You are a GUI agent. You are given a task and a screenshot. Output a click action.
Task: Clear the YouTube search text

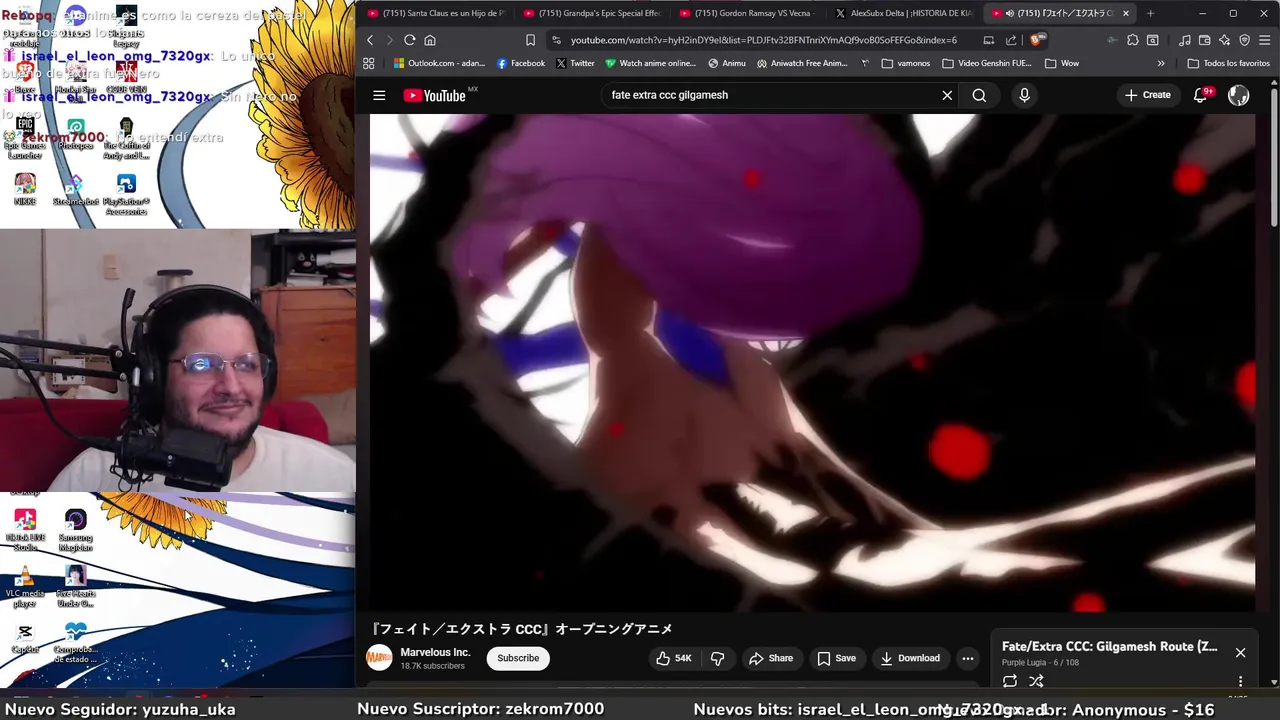tap(947, 95)
